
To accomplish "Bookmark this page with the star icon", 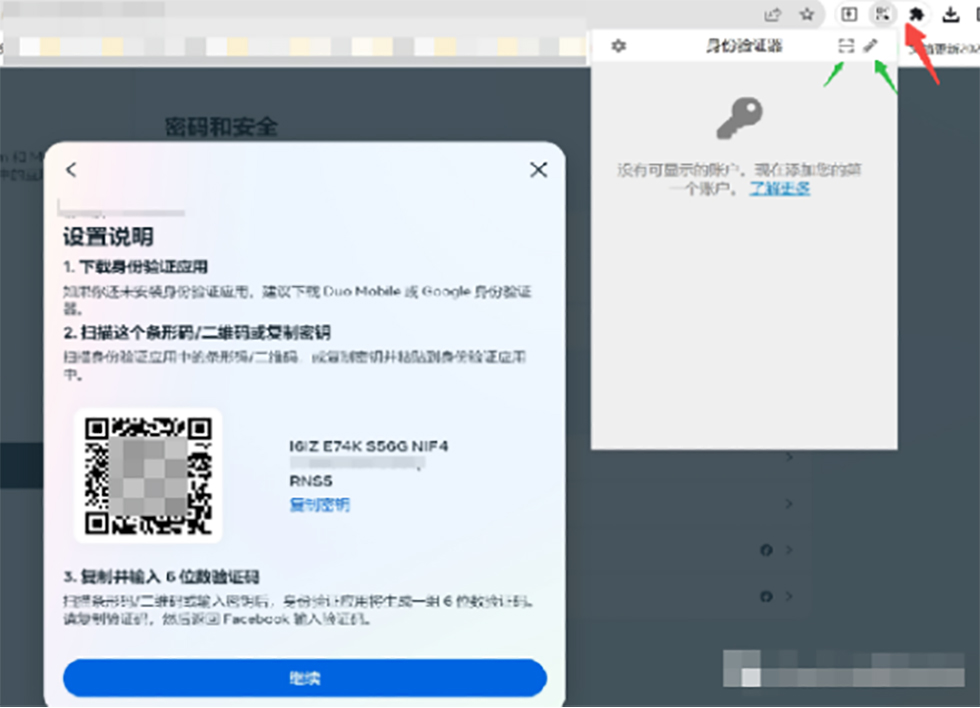I will [806, 14].
